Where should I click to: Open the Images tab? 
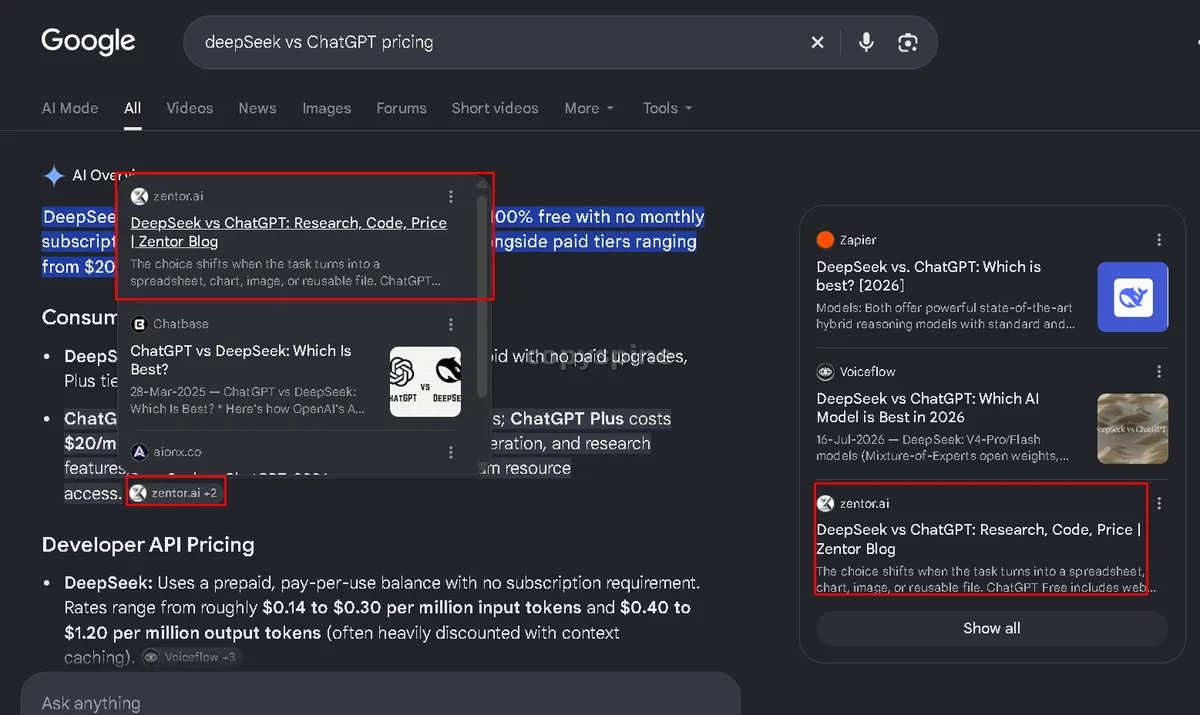click(326, 108)
